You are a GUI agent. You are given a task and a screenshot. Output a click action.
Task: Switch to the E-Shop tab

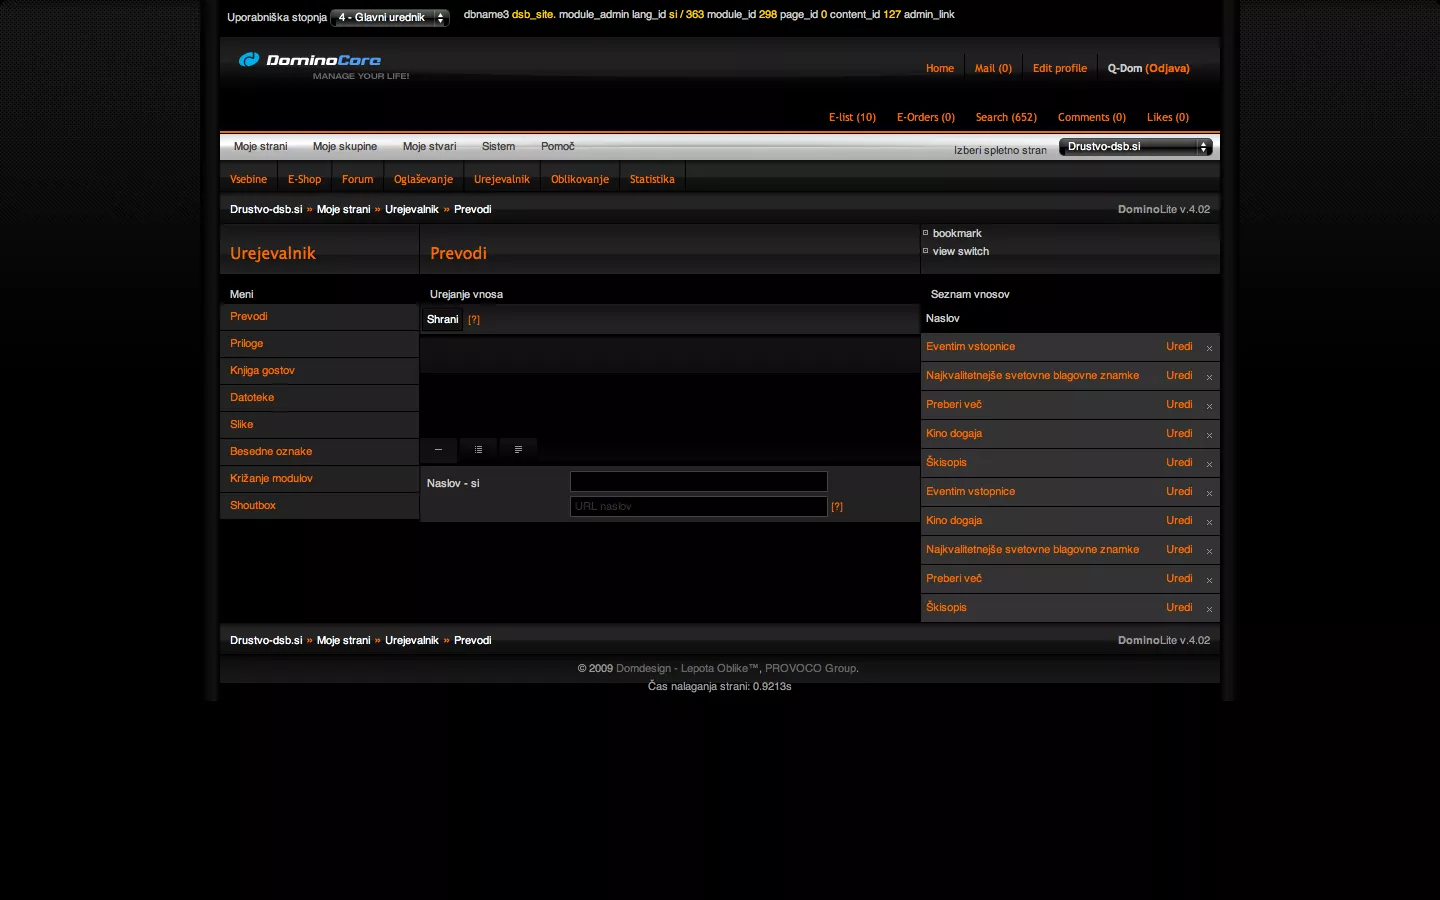point(304,180)
